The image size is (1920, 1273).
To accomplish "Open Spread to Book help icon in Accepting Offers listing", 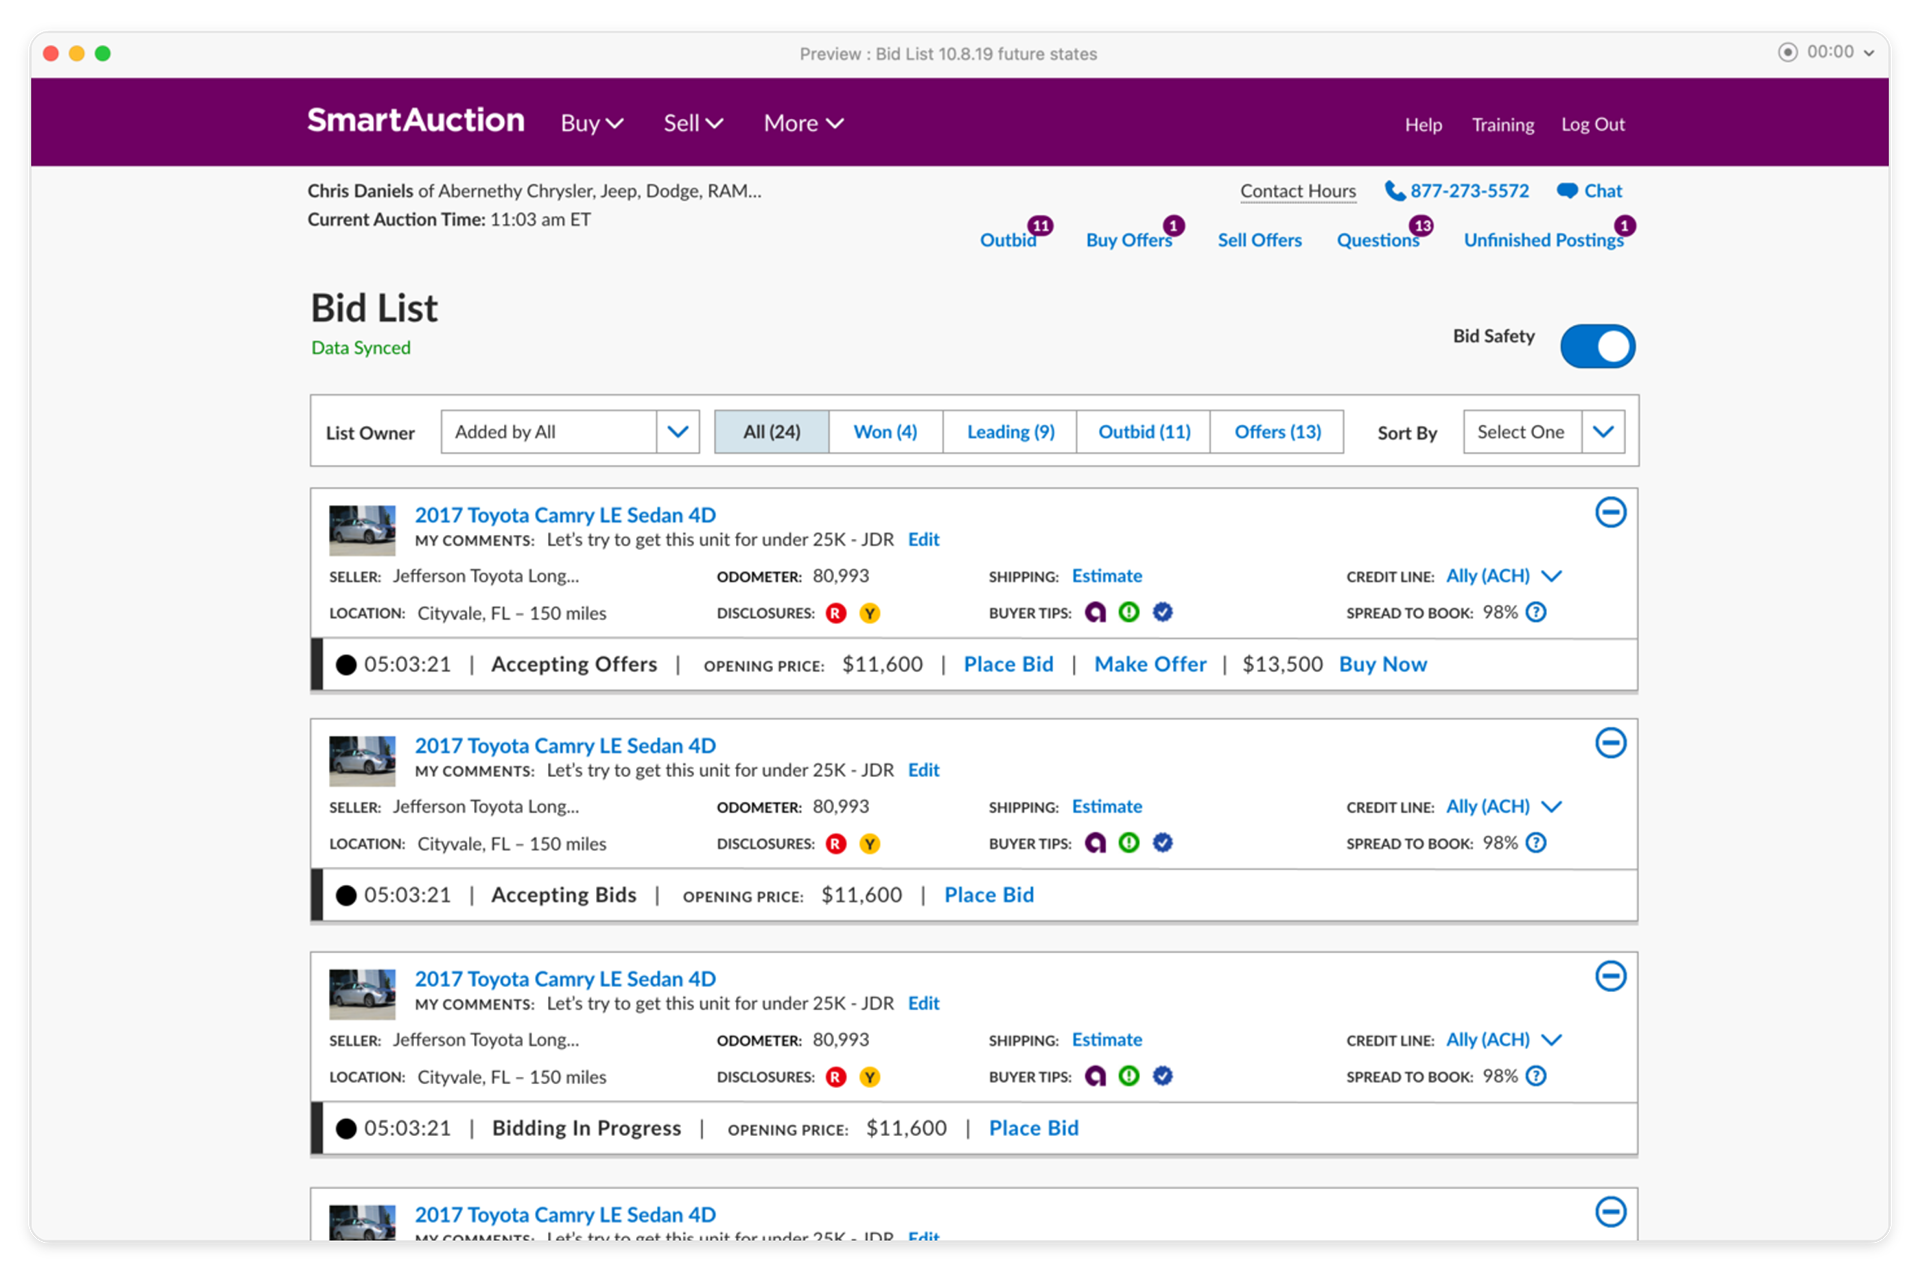I will [x=1536, y=612].
